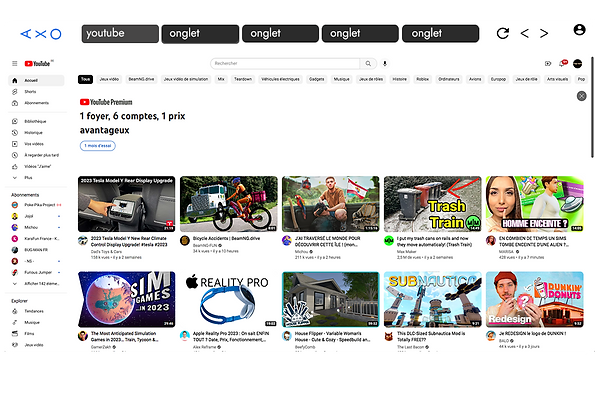Play the House Flipper speedbuild video

coord(331,300)
